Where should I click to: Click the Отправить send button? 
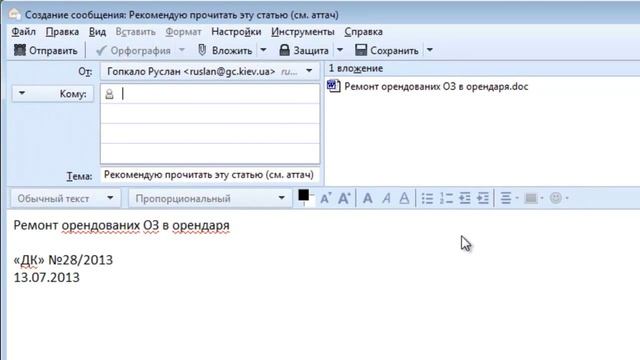45,51
